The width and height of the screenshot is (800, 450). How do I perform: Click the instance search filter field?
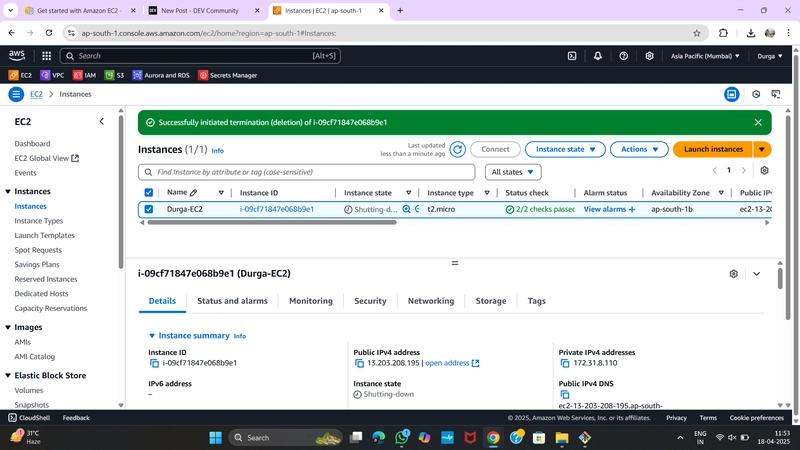(x=307, y=172)
